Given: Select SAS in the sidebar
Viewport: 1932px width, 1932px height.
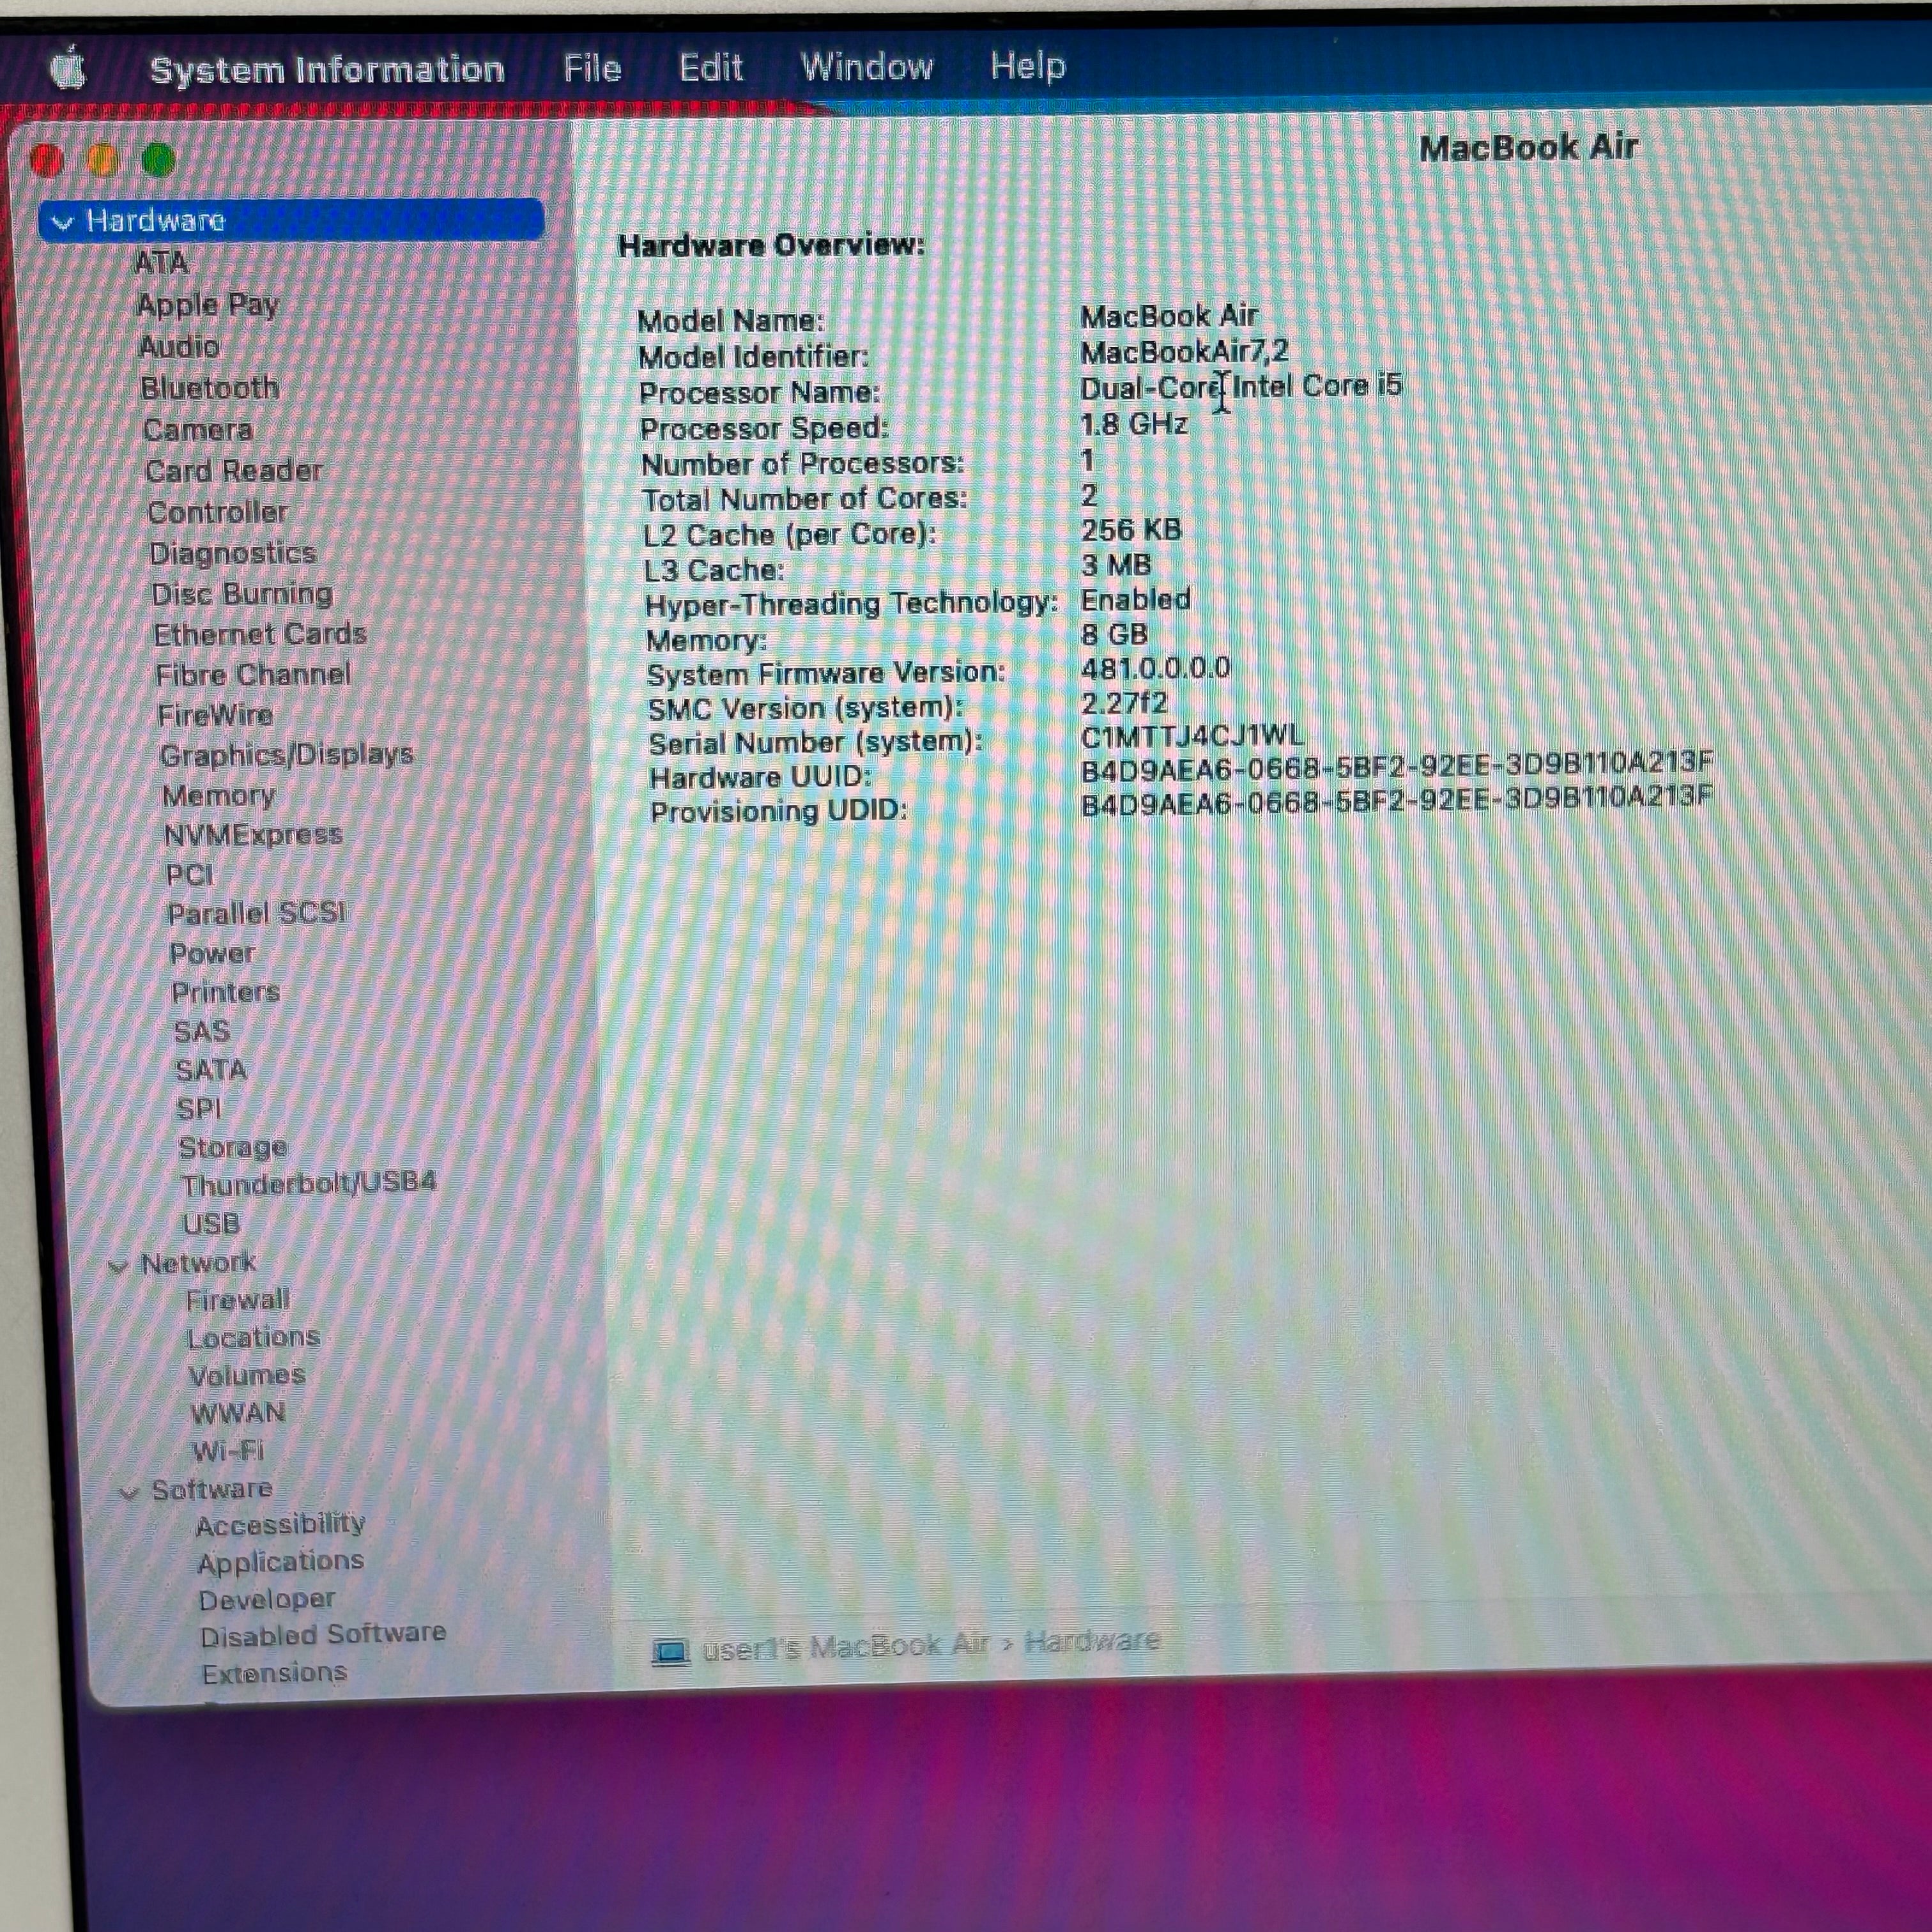Looking at the screenshot, I should [x=202, y=1031].
